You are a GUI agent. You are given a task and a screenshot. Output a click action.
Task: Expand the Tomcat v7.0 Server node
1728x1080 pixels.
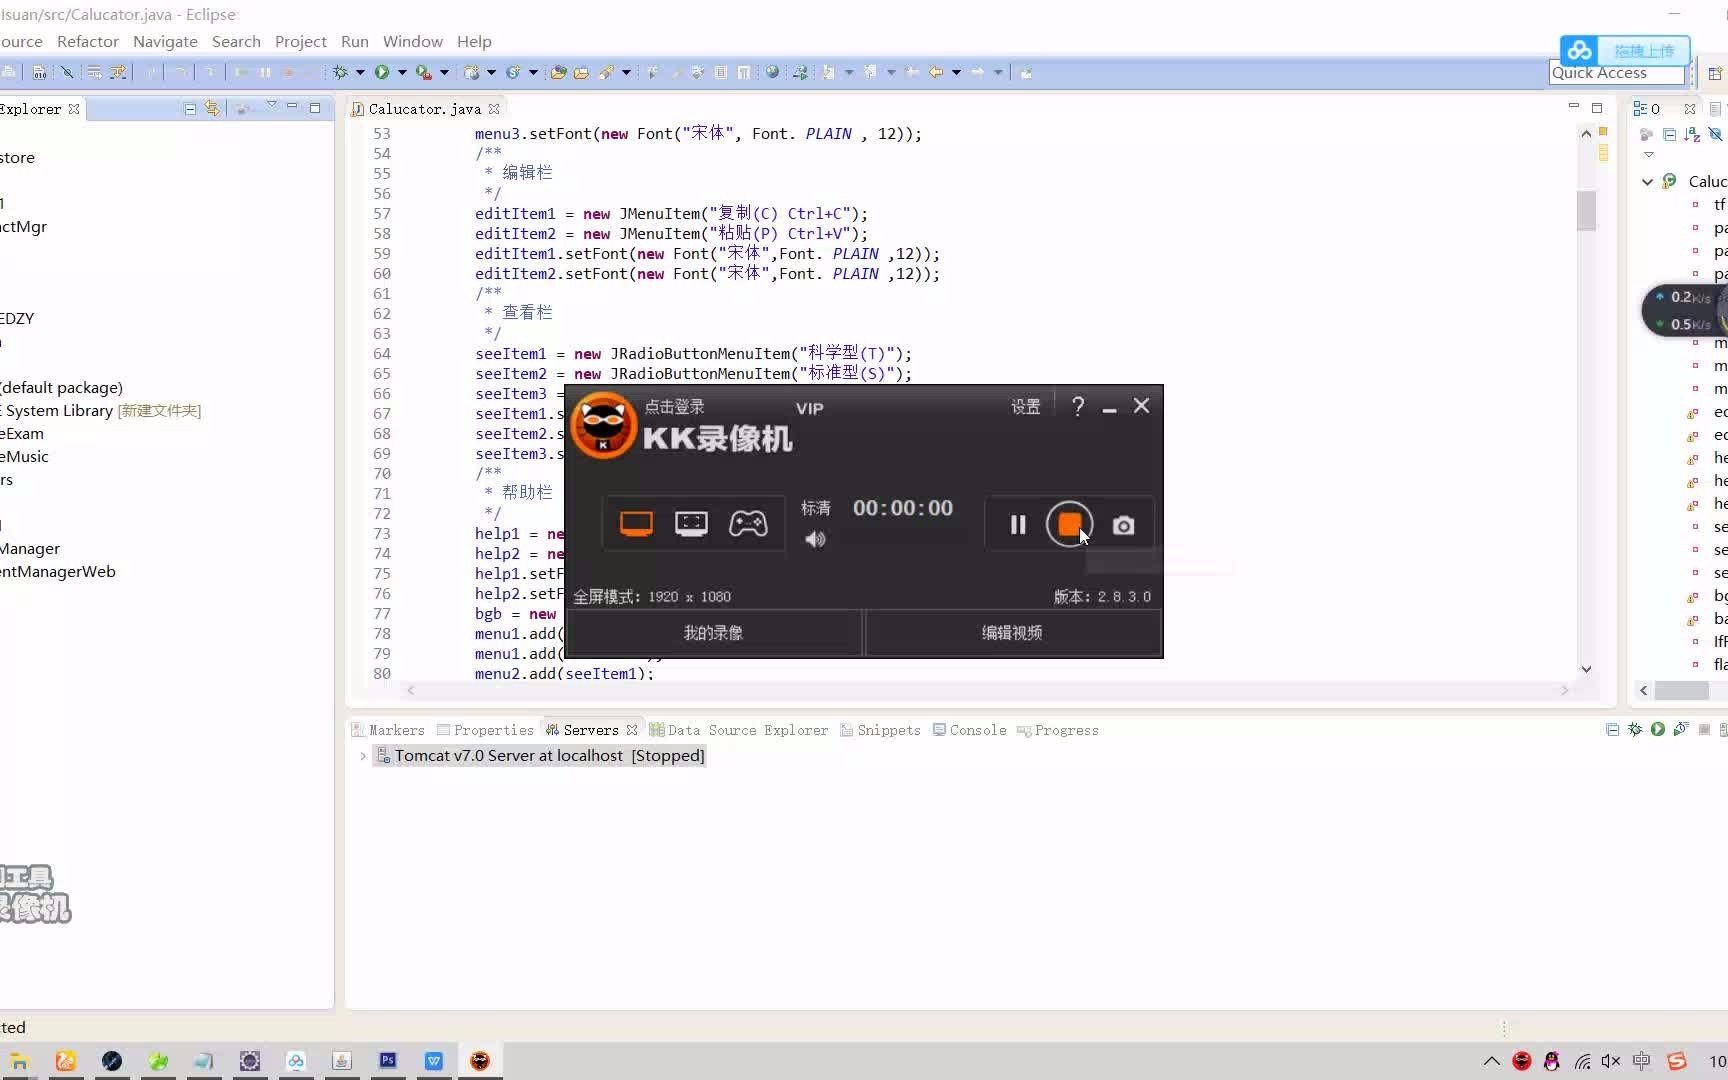[362, 756]
